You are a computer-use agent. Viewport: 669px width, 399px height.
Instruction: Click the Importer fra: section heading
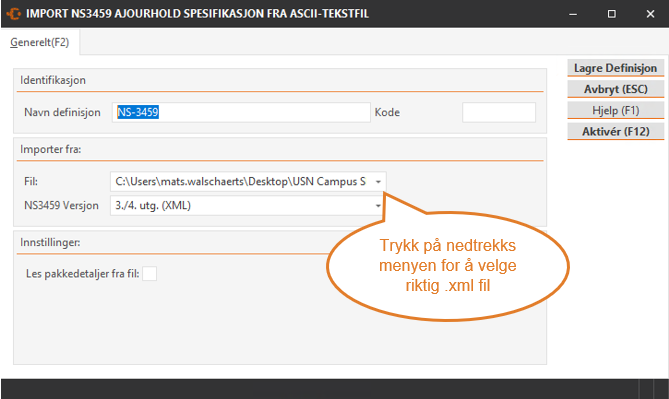pyautogui.click(x=50, y=149)
